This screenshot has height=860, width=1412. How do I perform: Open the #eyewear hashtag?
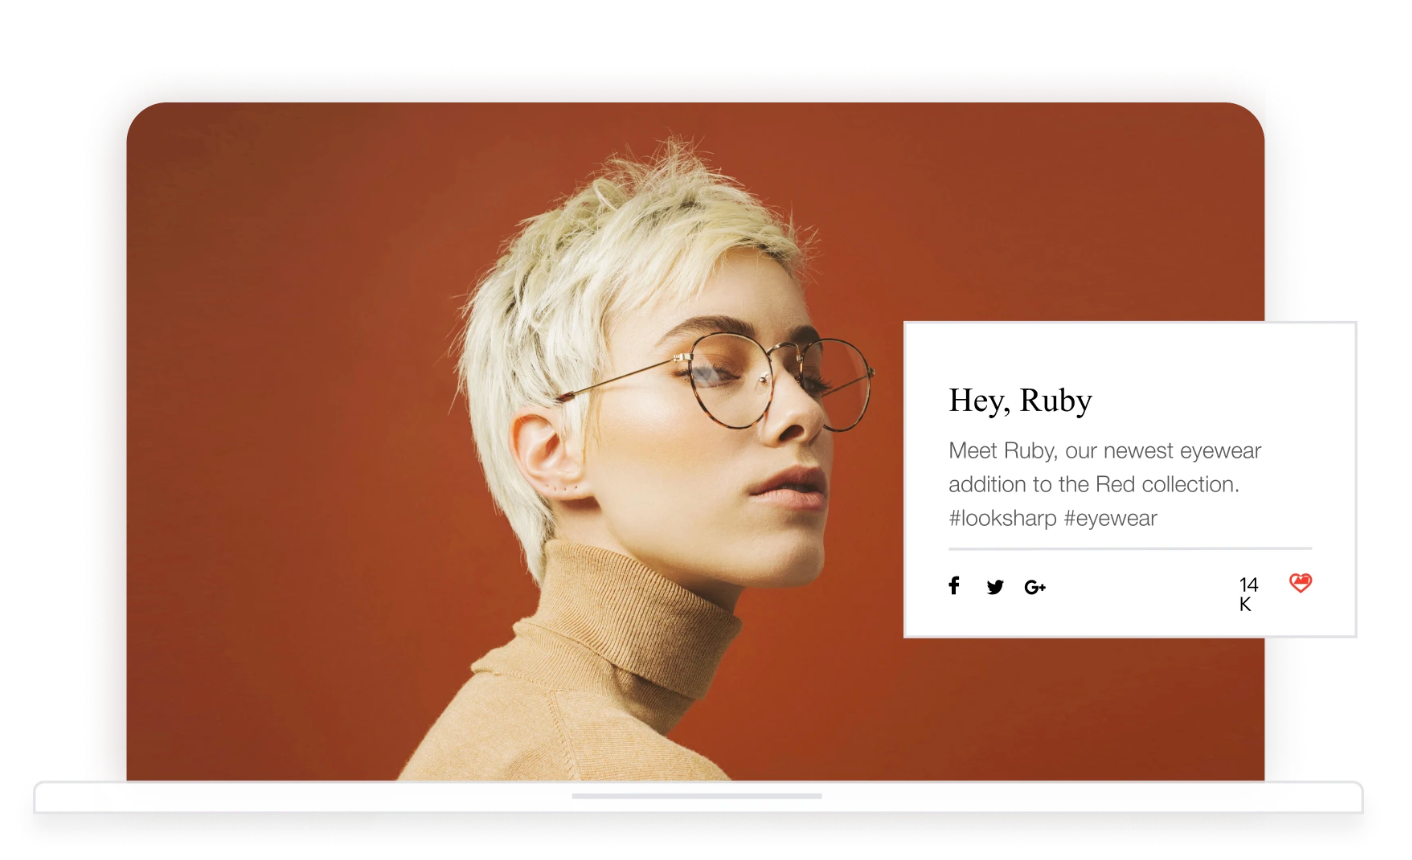coord(1110,518)
